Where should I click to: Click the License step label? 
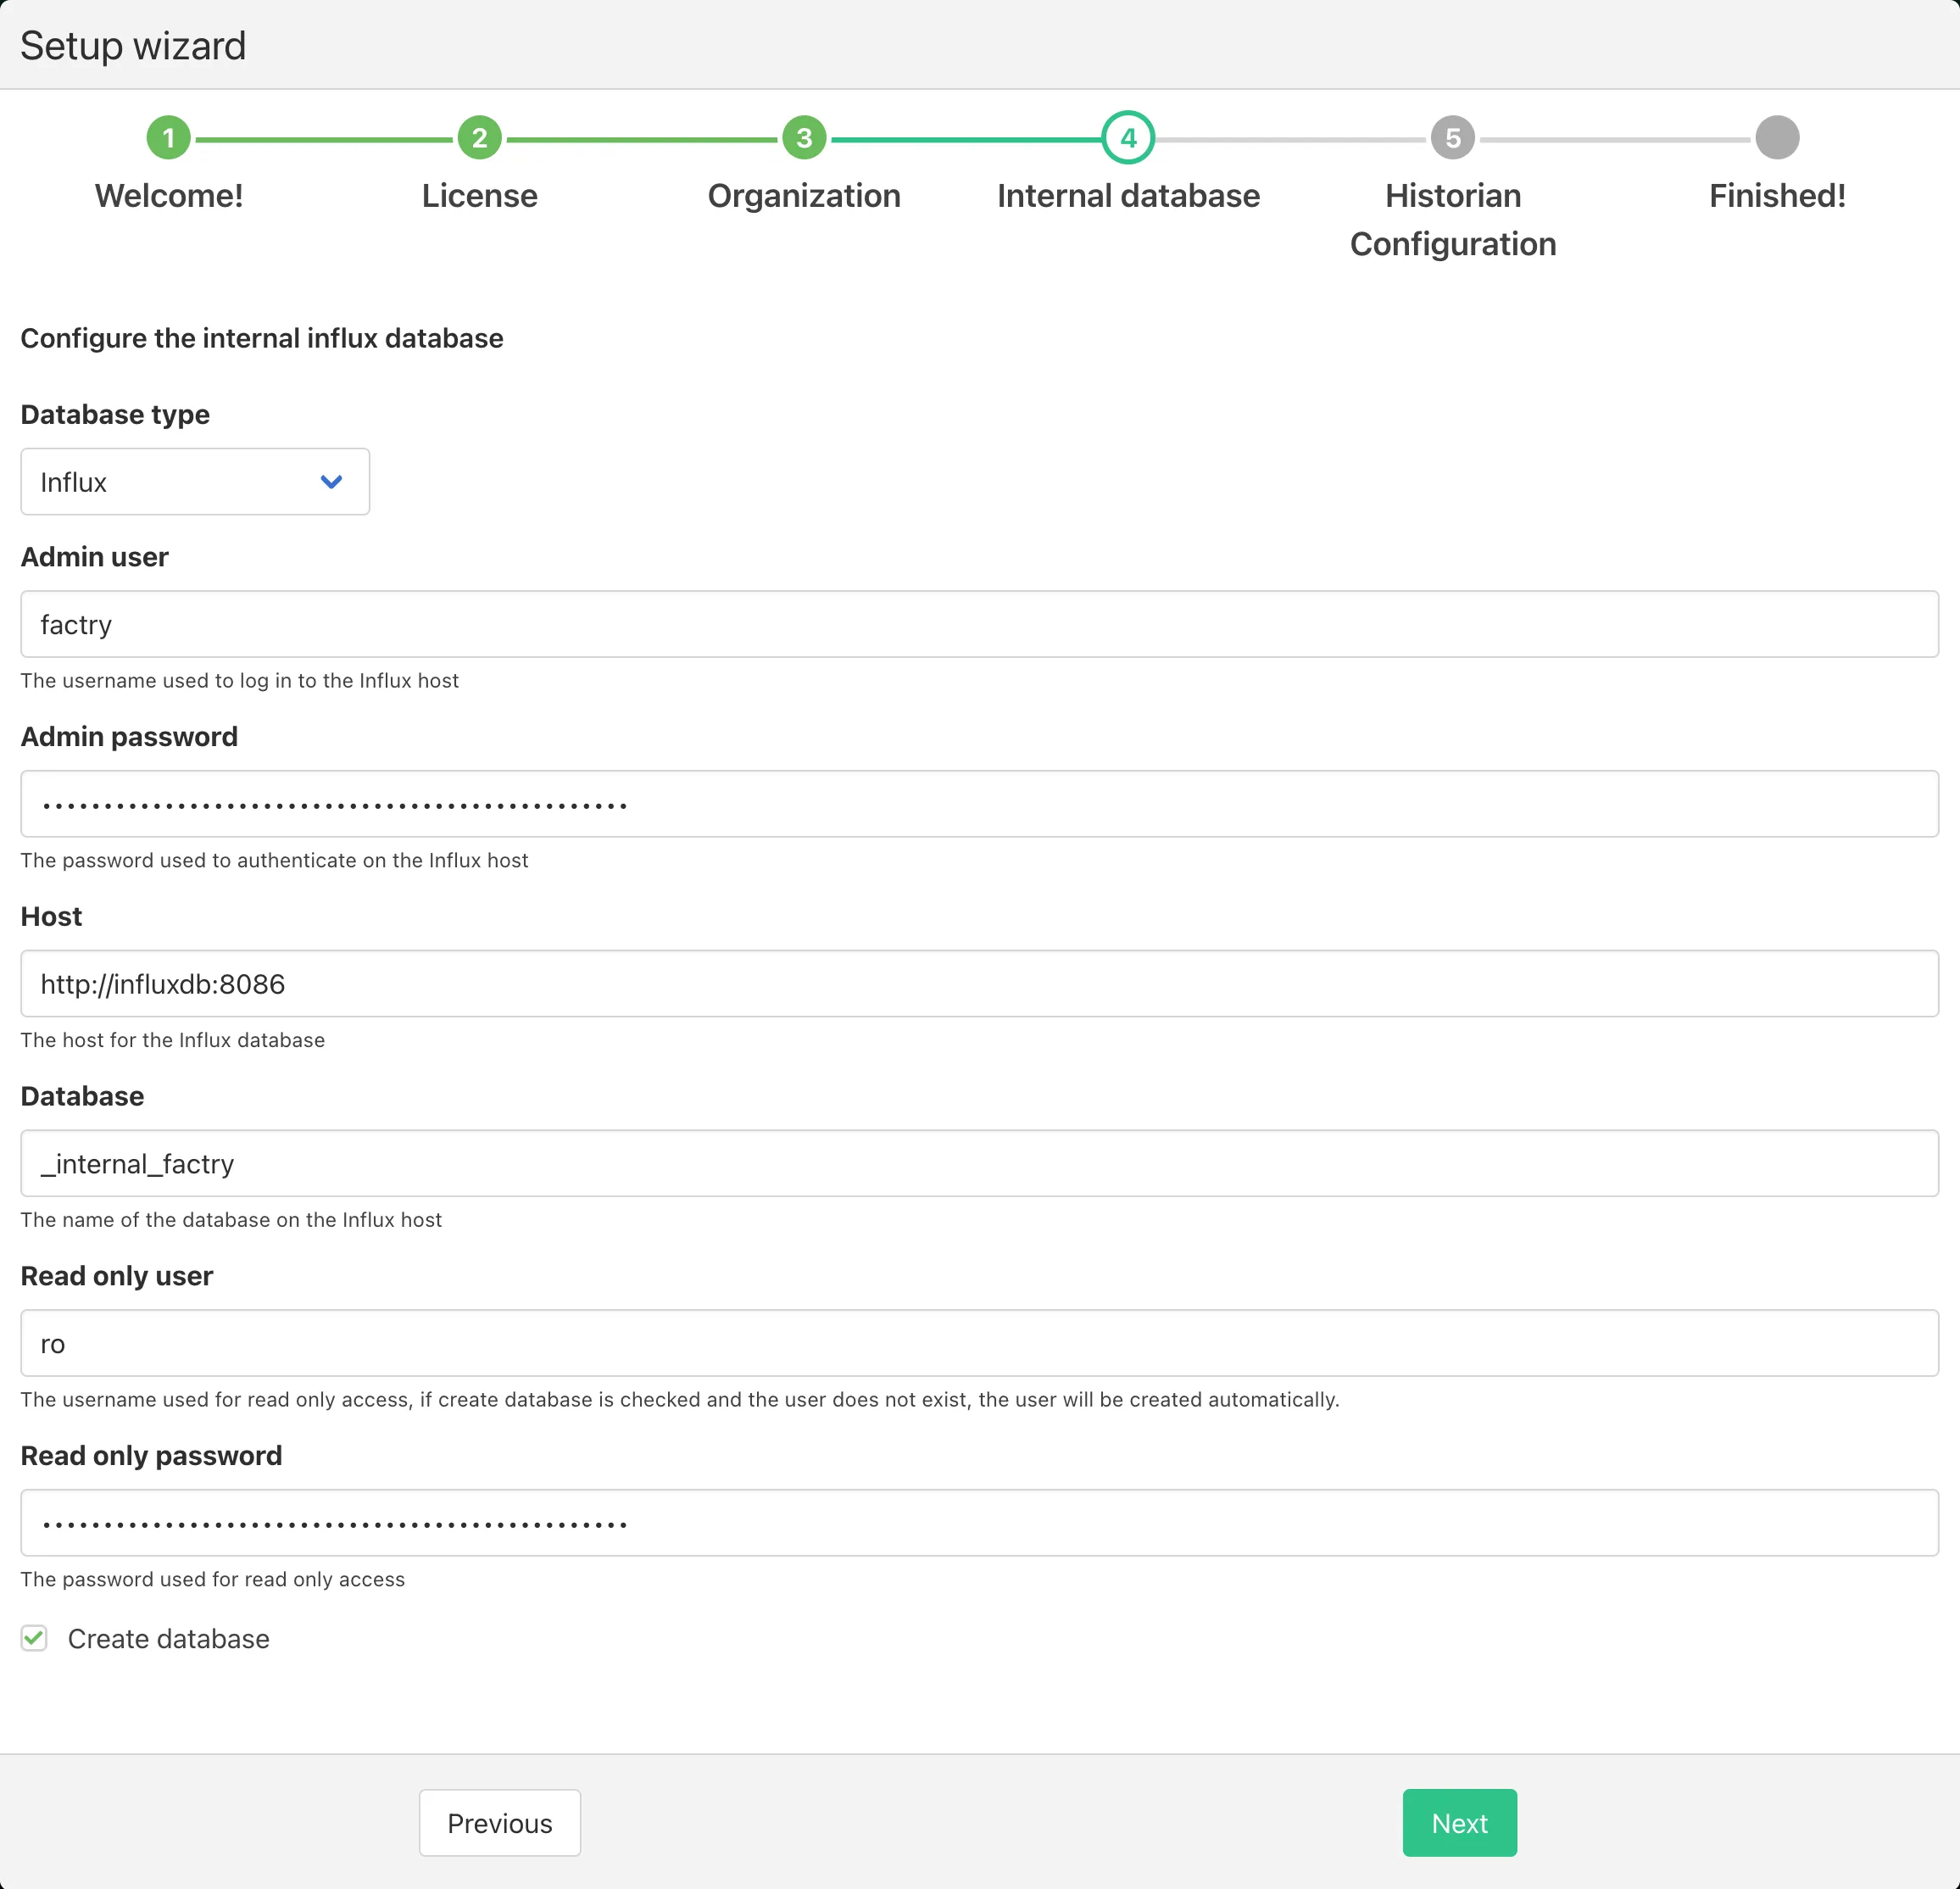[x=480, y=196]
